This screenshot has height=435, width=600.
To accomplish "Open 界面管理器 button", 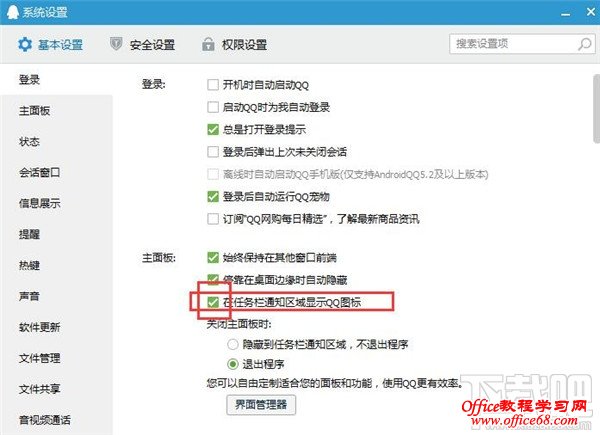I will 261,405.
